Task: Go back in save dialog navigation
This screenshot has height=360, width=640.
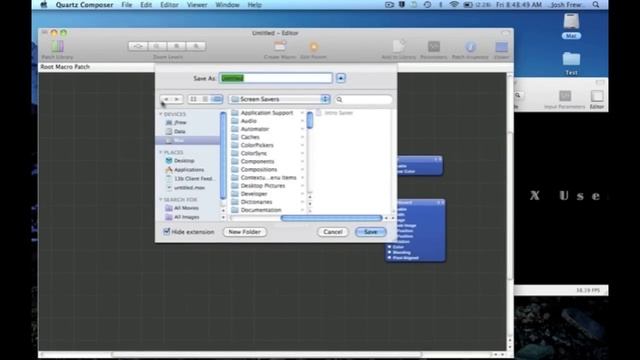Action: [166, 99]
